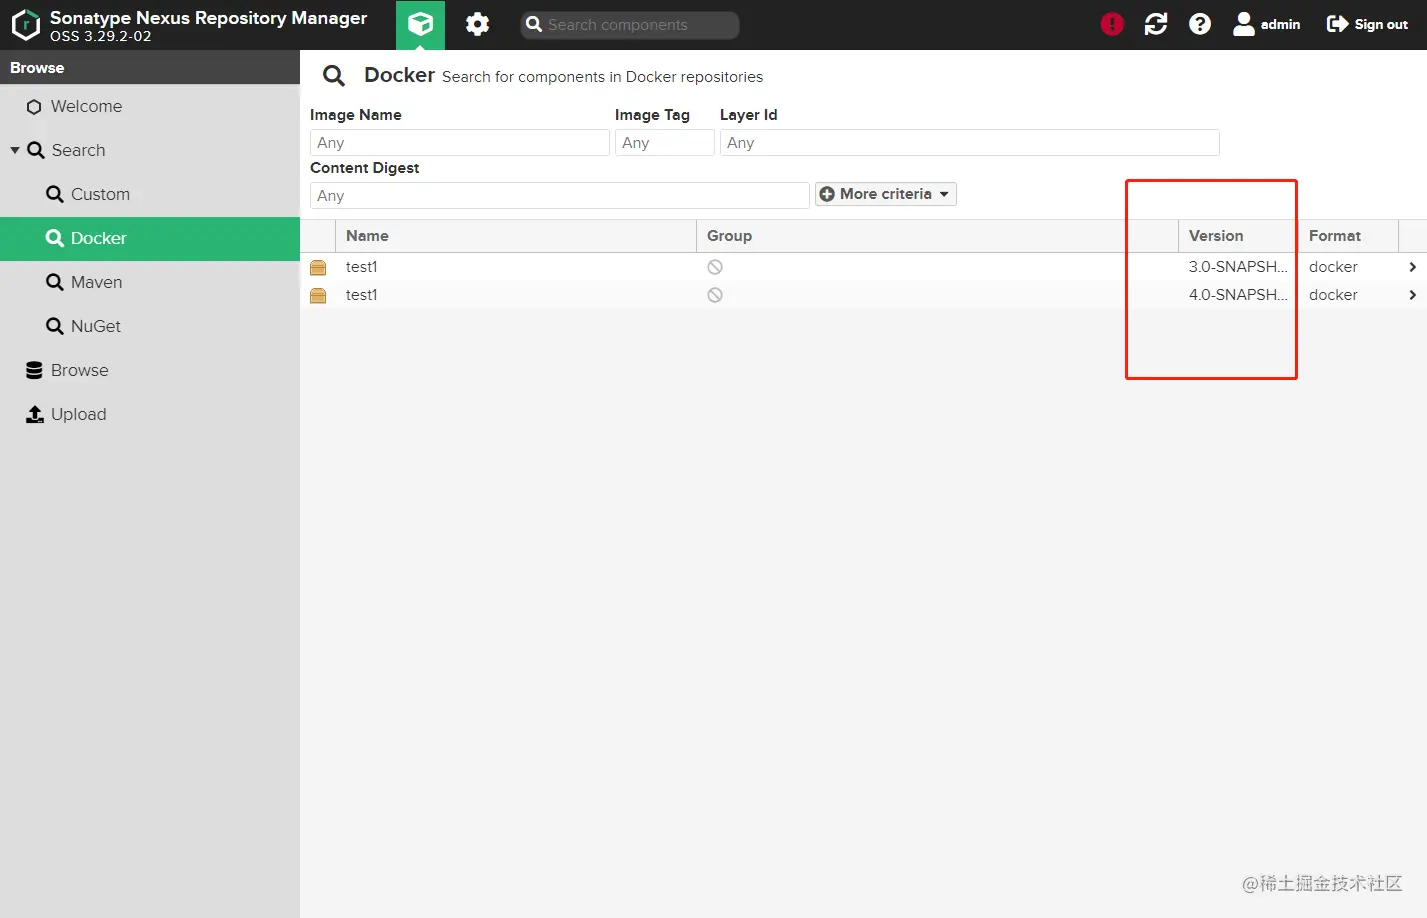Open the Custom search page
Viewport: 1427px width, 918px height.
150,194
